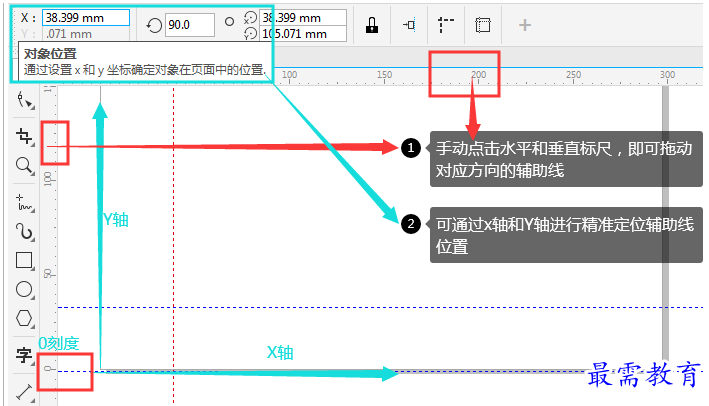The height and width of the screenshot is (406, 709).
Task: Click the vertical ruler at 100 mark
Action: click(x=49, y=178)
